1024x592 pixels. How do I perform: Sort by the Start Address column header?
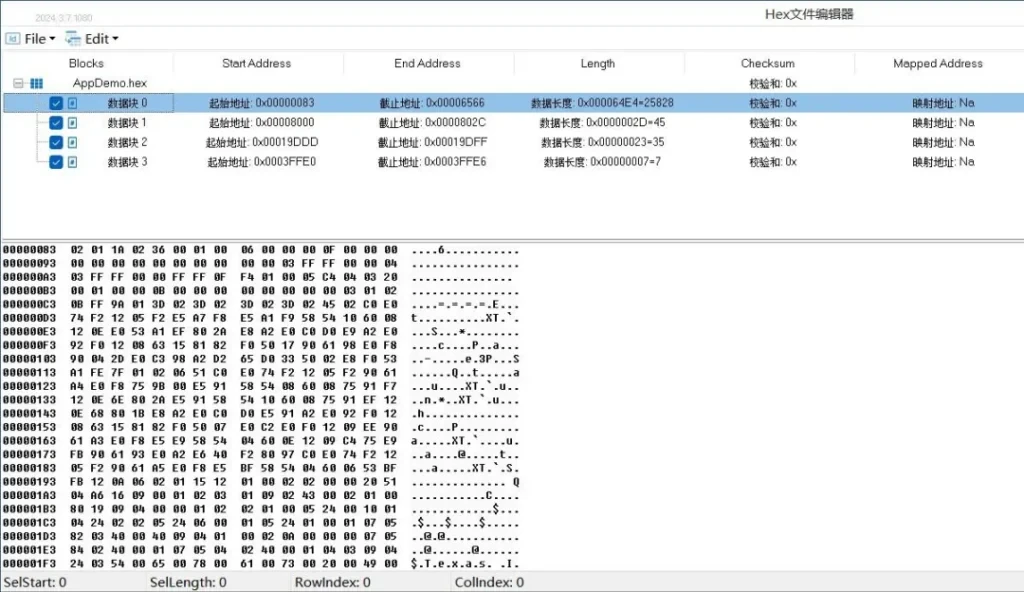pos(256,63)
